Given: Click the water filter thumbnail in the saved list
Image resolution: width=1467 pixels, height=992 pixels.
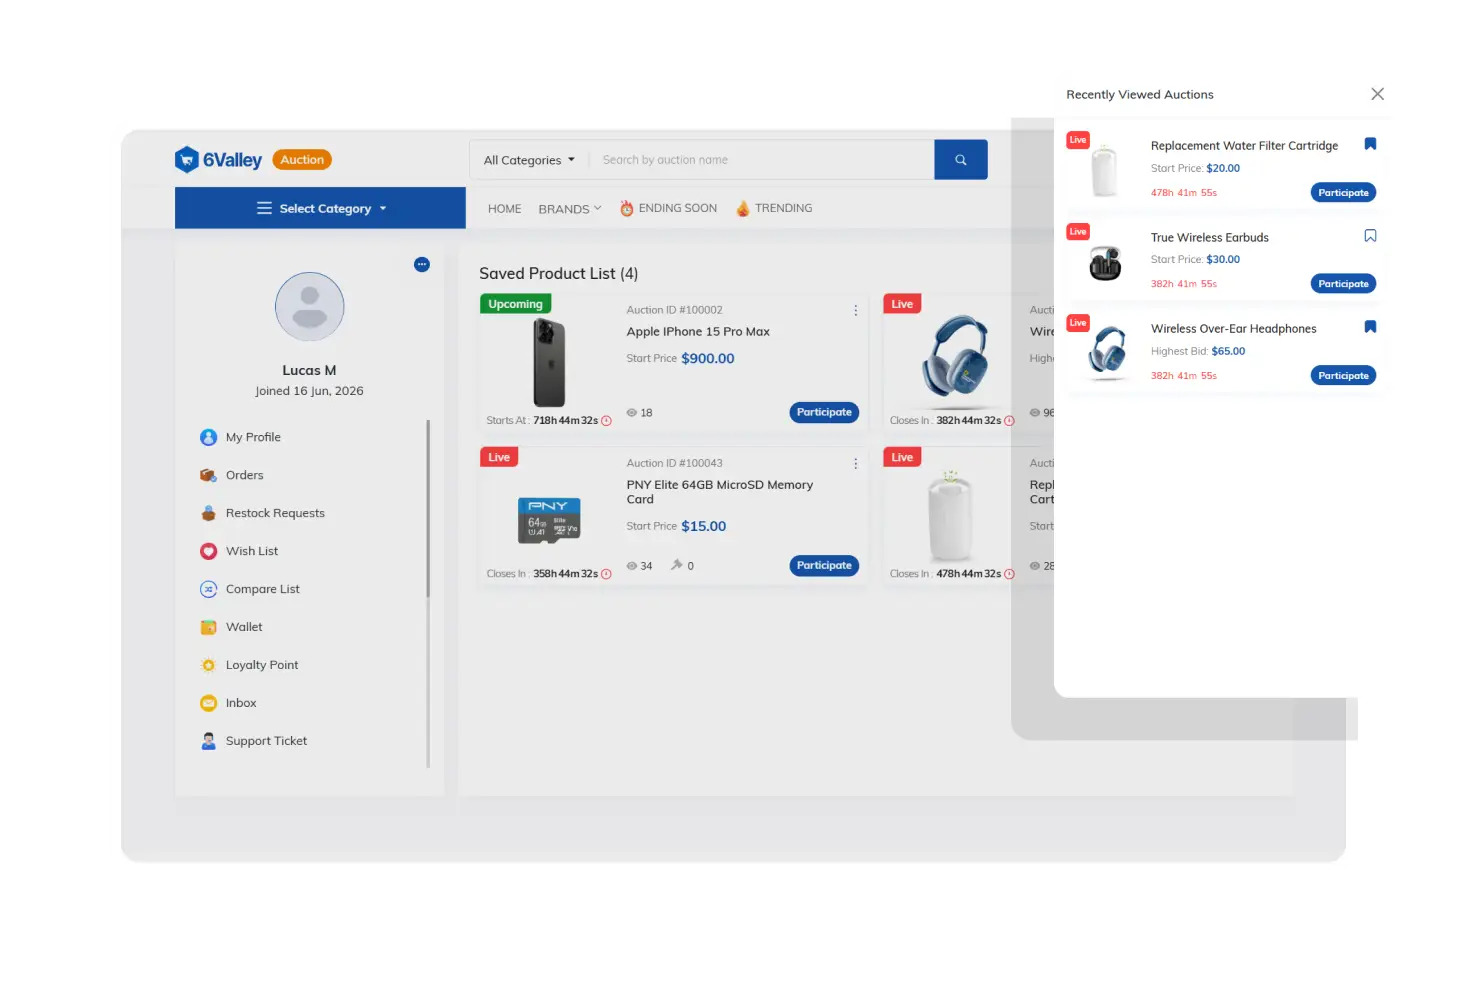Looking at the screenshot, I should pos(950,516).
